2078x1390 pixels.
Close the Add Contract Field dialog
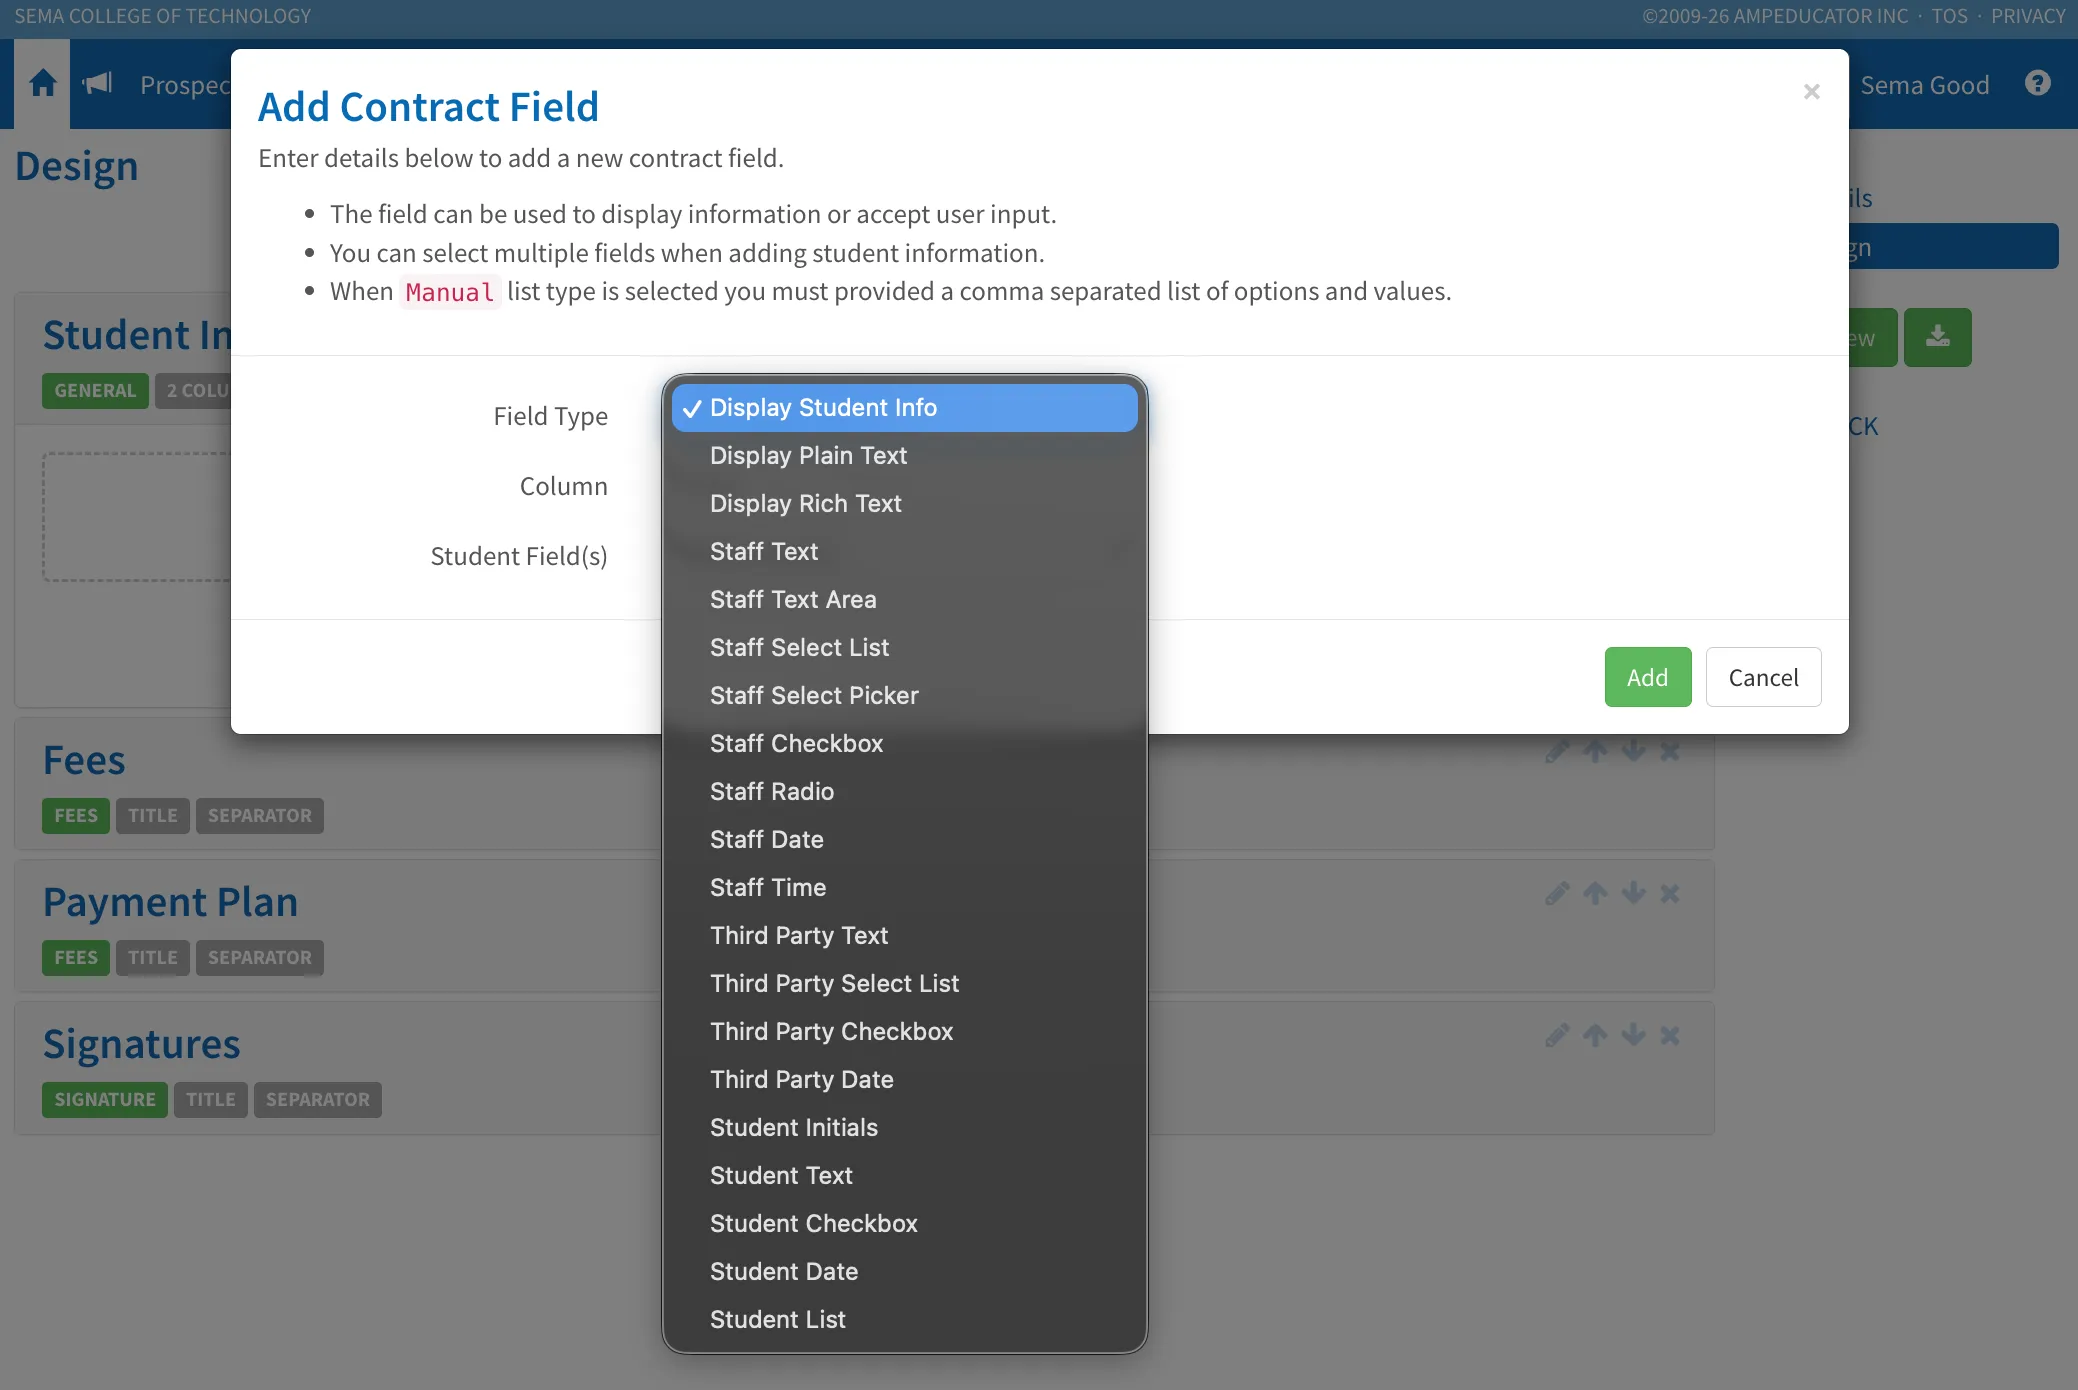pyautogui.click(x=1811, y=92)
